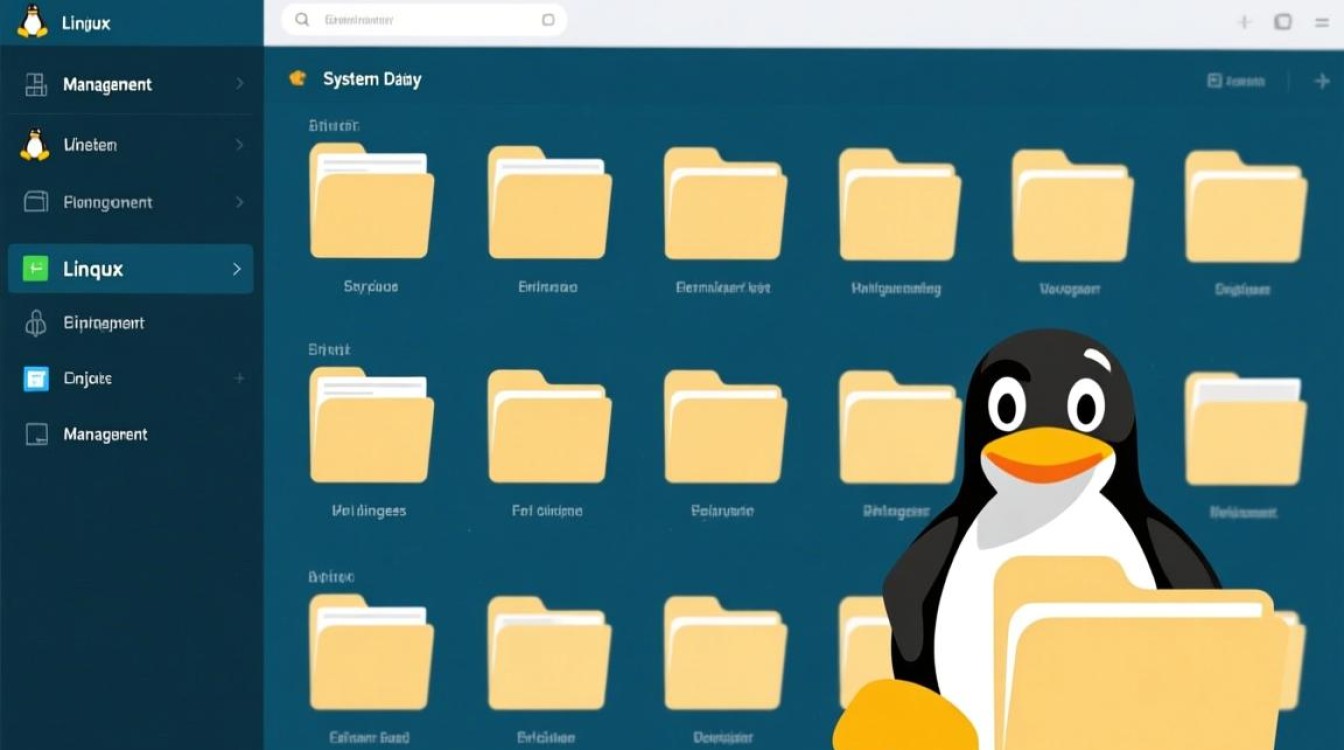
Task: Click the small penguin icon next to Uneten
Action: [x=33, y=144]
